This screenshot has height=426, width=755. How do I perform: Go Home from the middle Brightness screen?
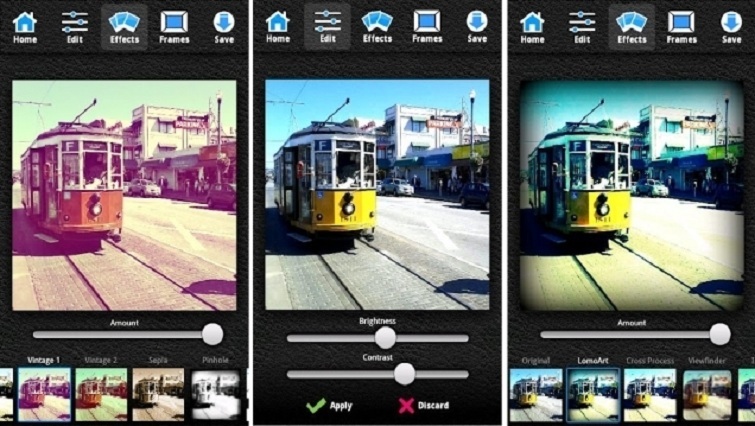[x=278, y=26]
